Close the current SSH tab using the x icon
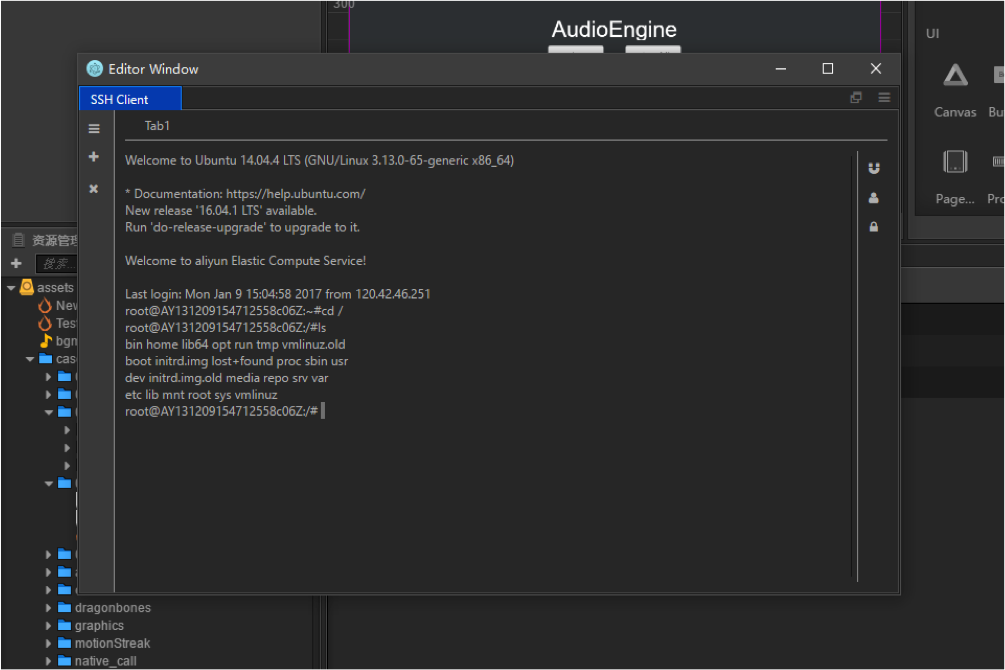The image size is (1005, 670). pos(94,188)
